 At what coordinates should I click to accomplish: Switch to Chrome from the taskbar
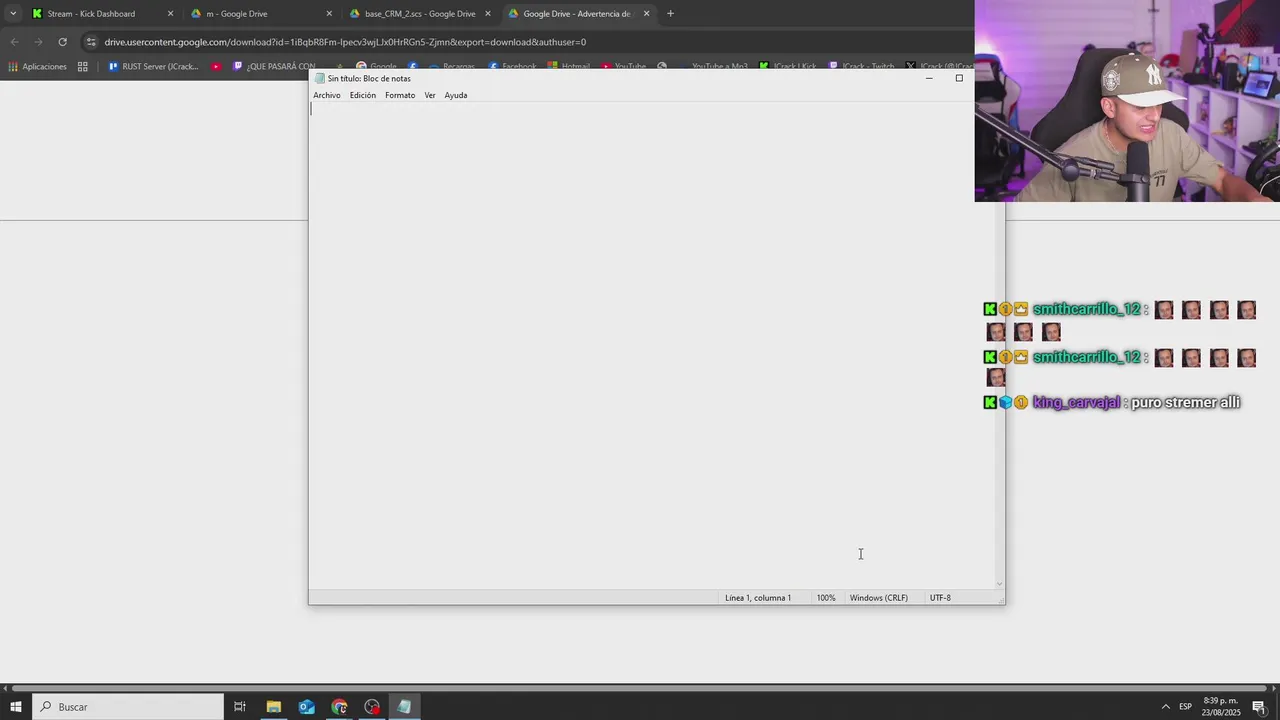coord(339,707)
